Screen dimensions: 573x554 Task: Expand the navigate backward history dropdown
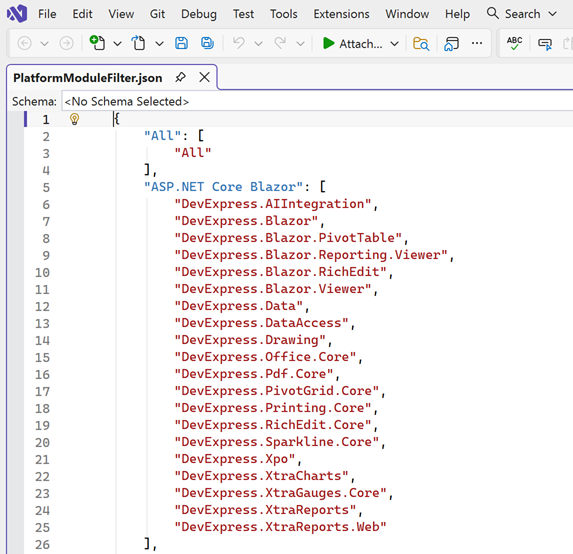[44, 44]
